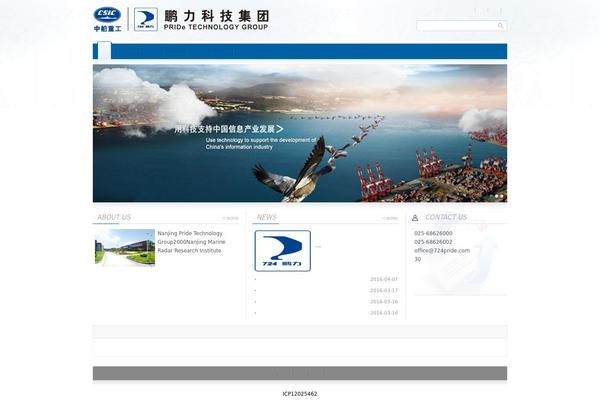Click the 'Use technology to support' banner text
Image resolution: width=600 pixels, height=400 pixels.
[261, 144]
